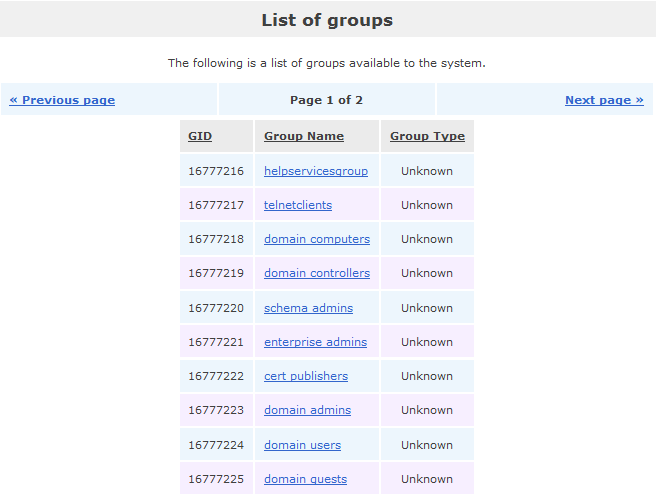Click GID 16777216 cell
The height and width of the screenshot is (495, 656).
[216, 171]
